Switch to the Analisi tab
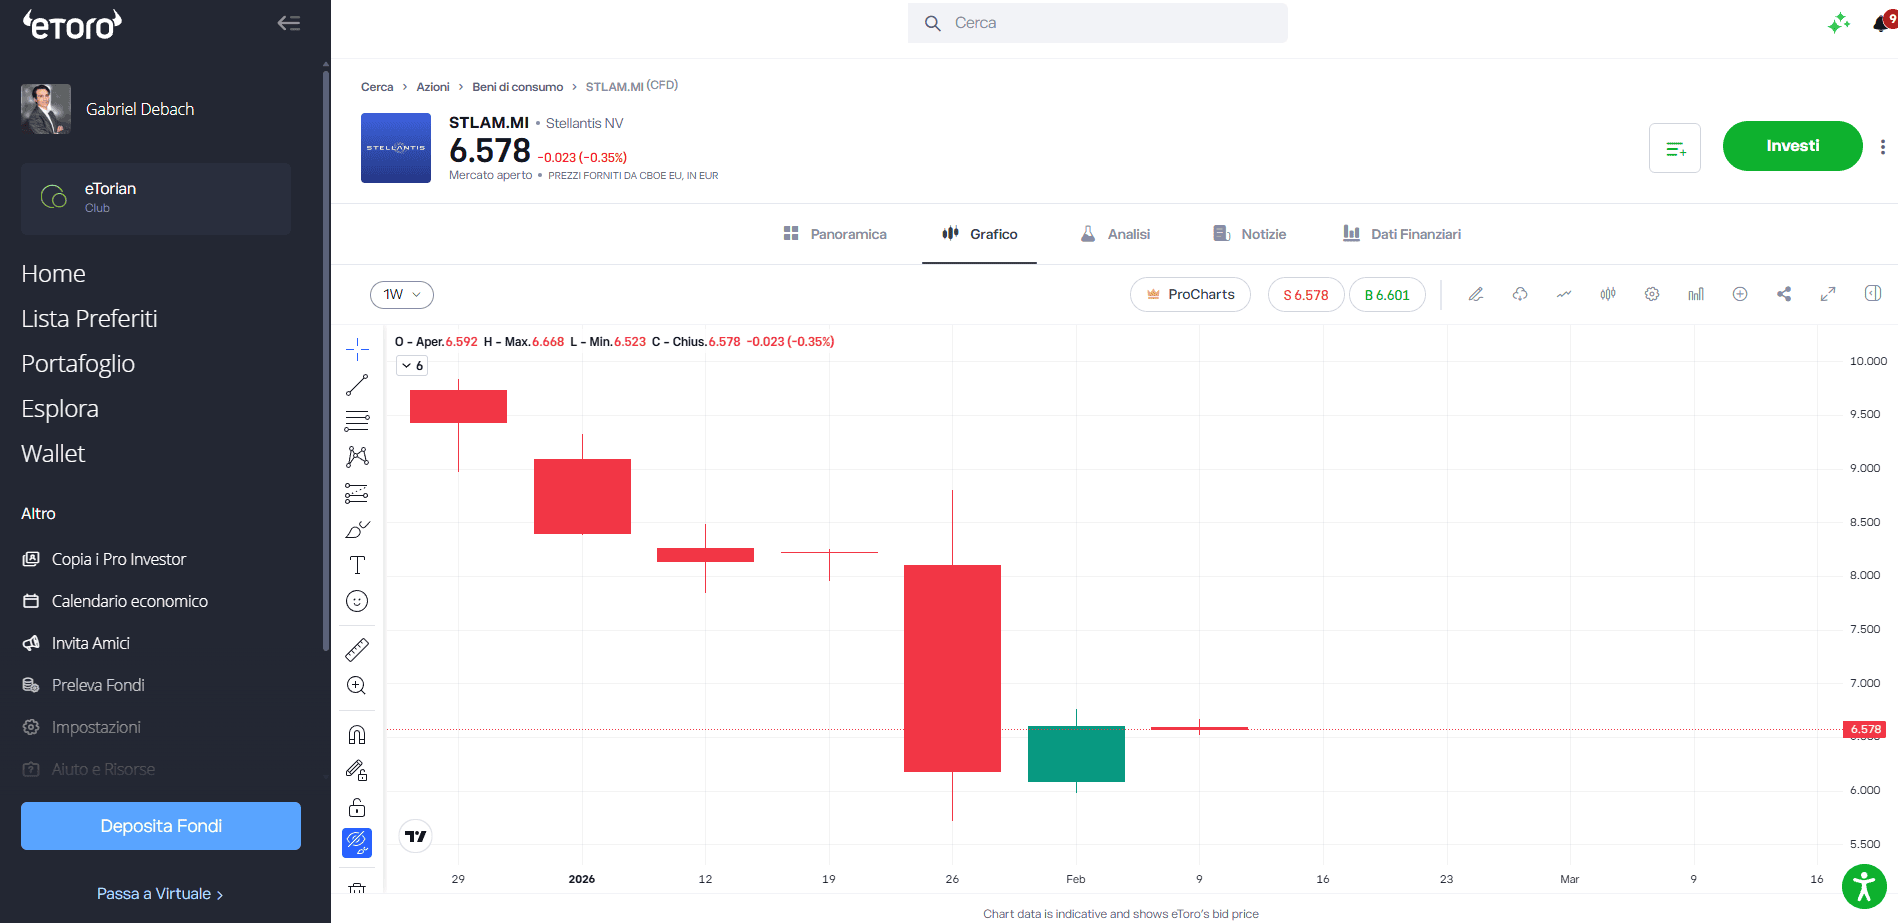 [x=1116, y=234]
